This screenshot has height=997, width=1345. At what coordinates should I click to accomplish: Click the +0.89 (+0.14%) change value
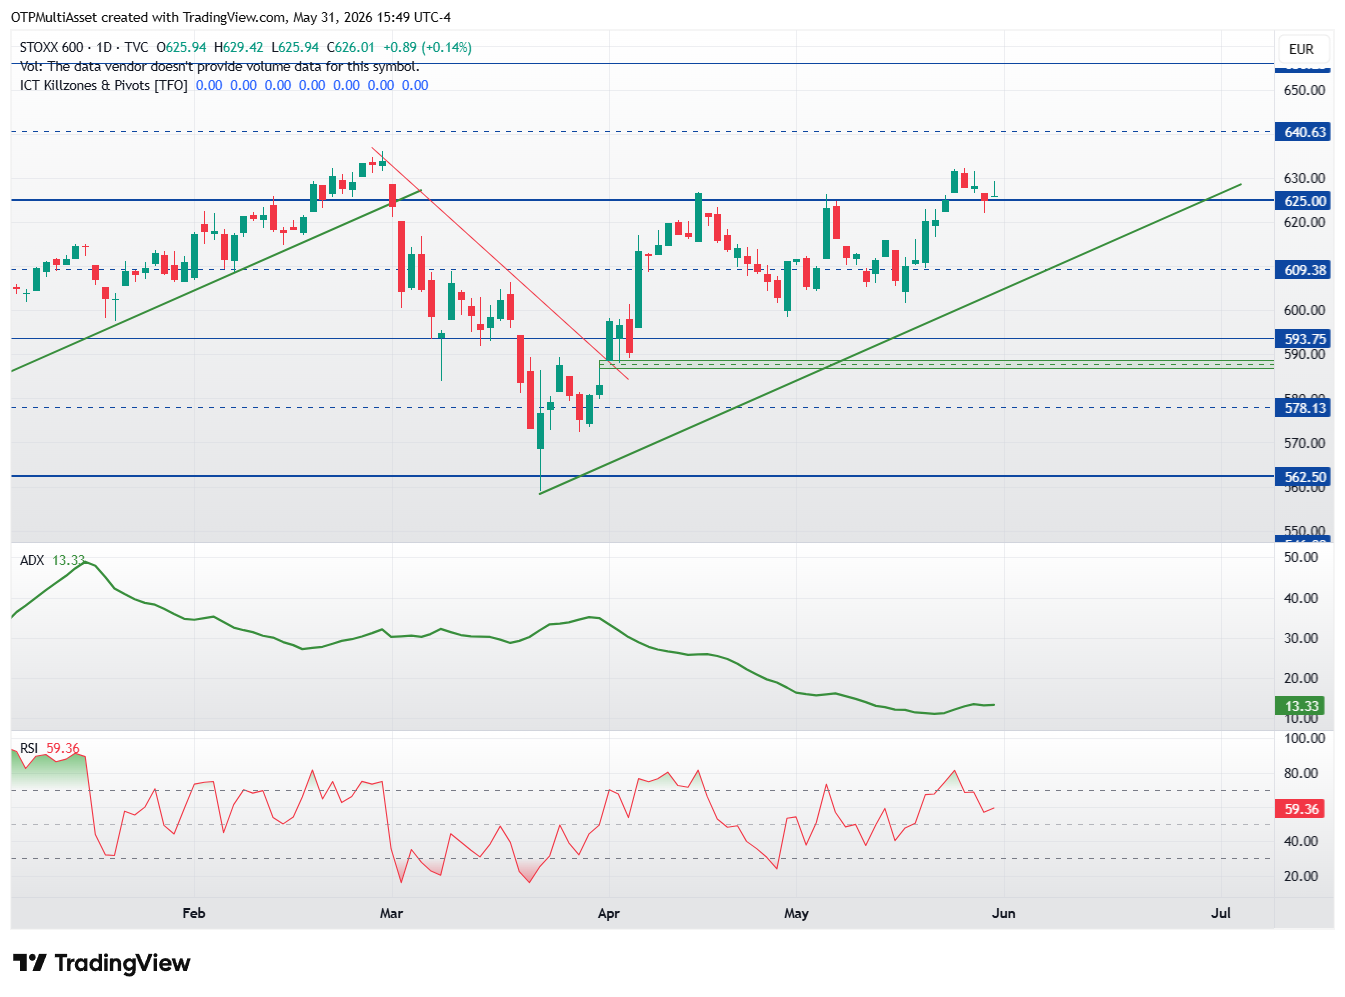coord(427,47)
